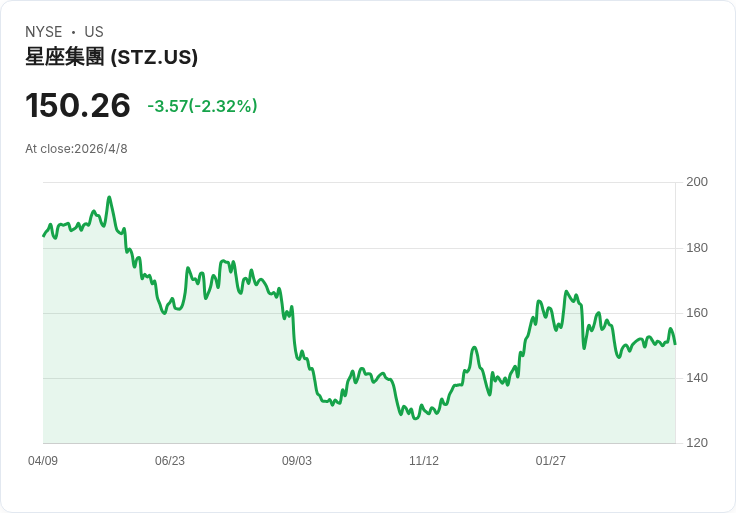The height and width of the screenshot is (513, 736).
Task: Click the 120 y-axis label
Action: [697, 443]
